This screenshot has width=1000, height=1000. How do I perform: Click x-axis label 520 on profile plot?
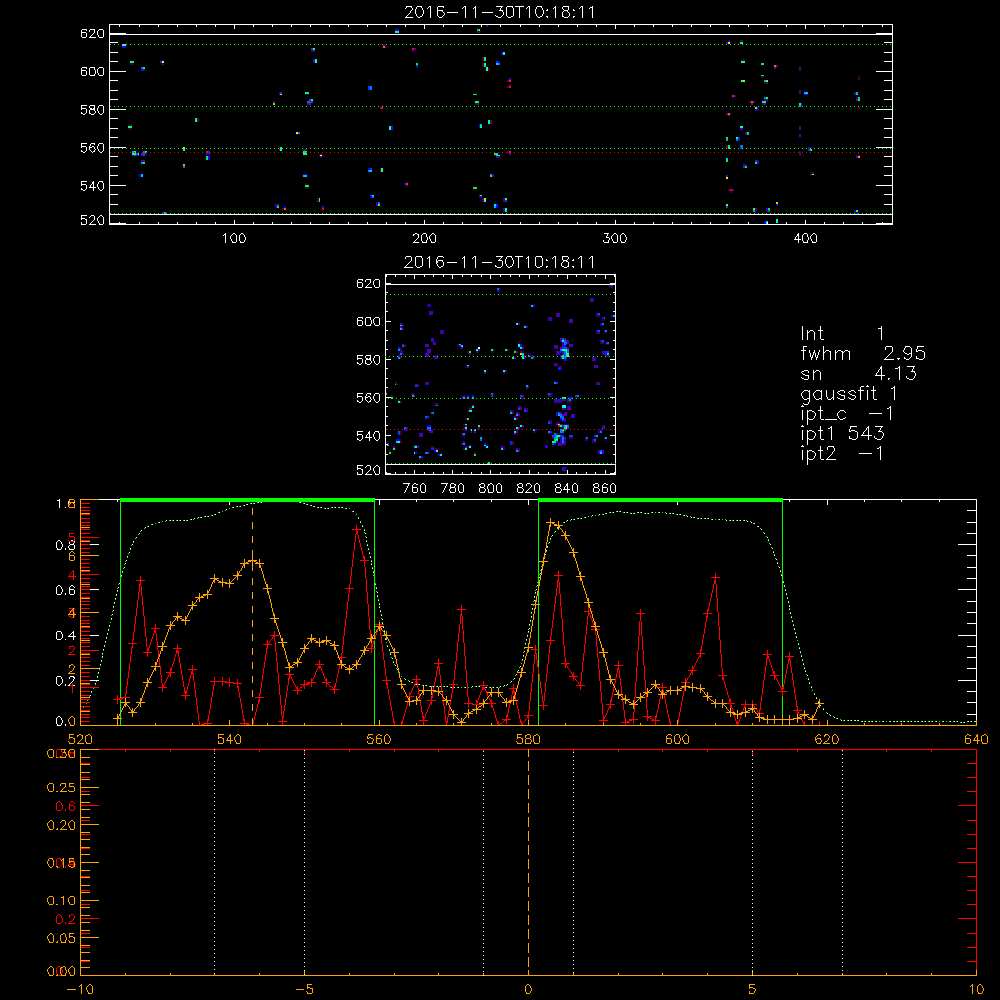(x=80, y=739)
